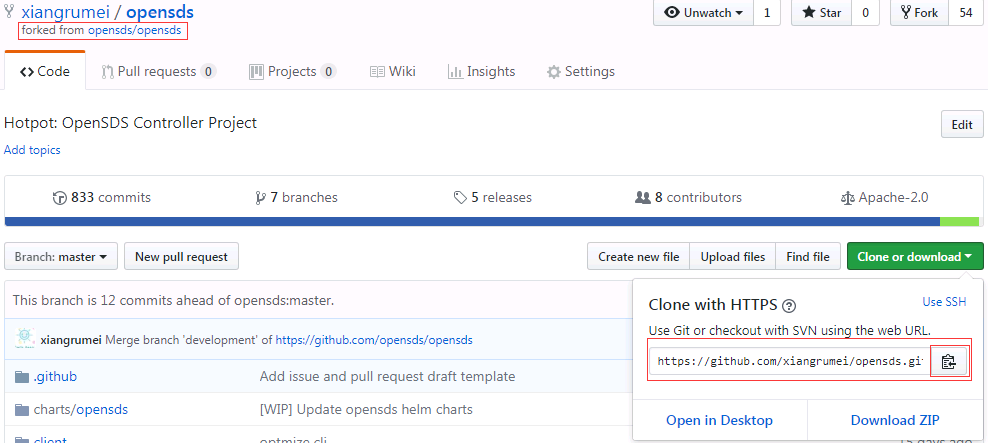Open the Projects tab
The width and height of the screenshot is (988, 443).
click(292, 71)
